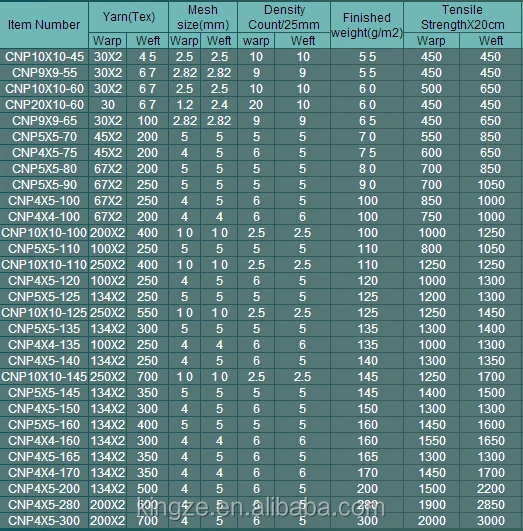This screenshot has width=523, height=531.
Task: Click density warp 20 in CNP20X10-60 row
Action: 256,105
